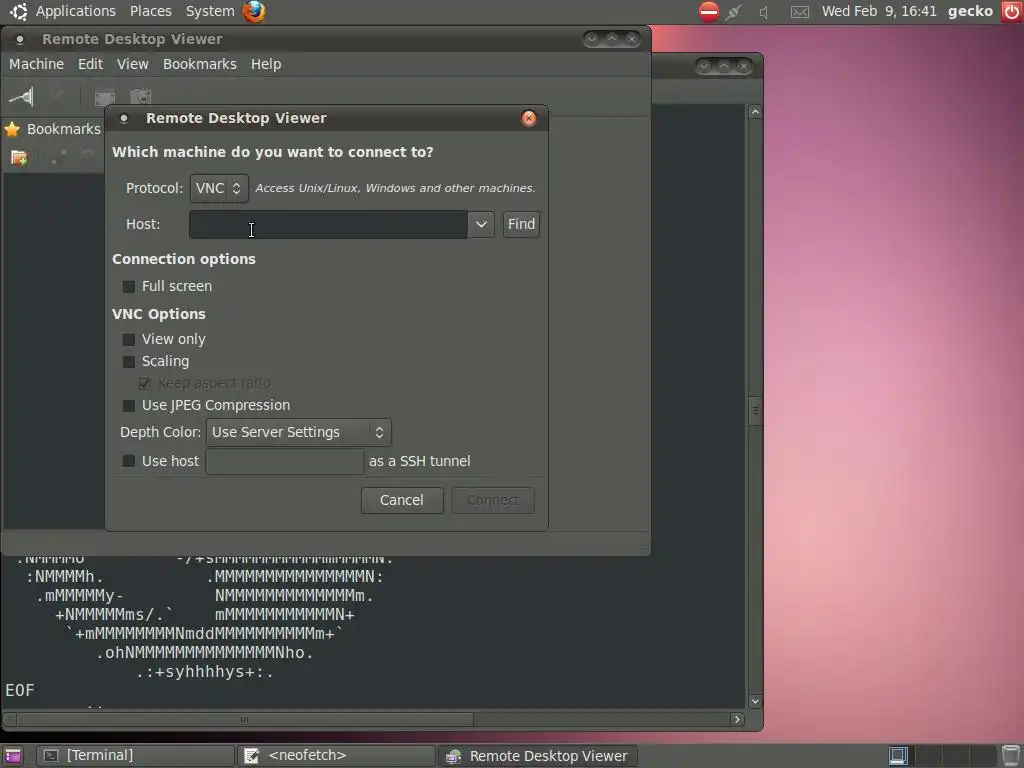
Task: Open the View menu
Action: [133, 64]
